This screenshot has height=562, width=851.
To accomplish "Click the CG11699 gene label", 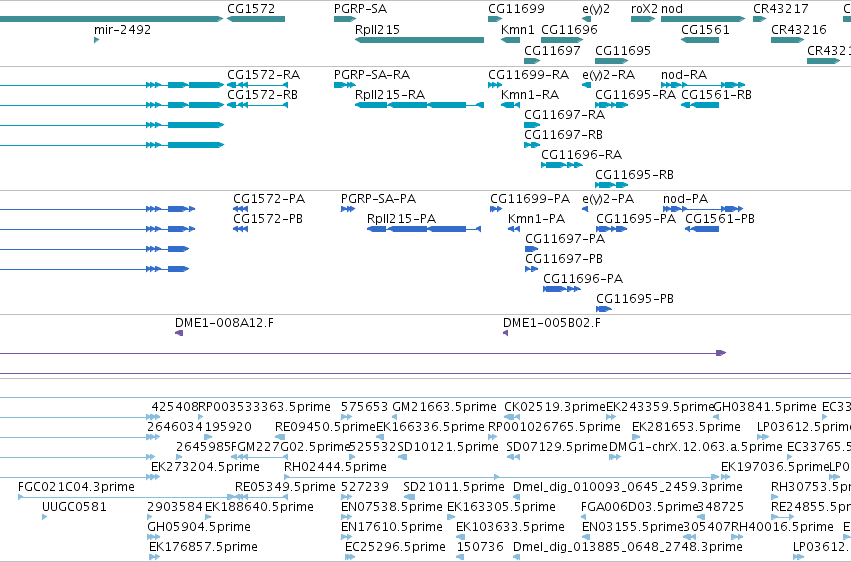I will point(516,9).
